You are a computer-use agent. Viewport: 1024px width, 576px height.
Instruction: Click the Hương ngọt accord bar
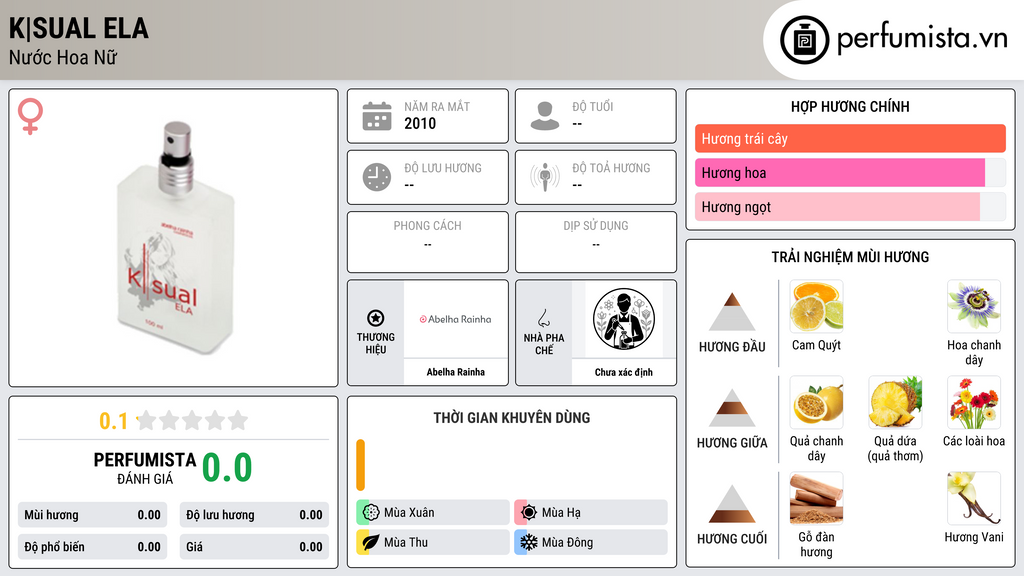pyautogui.click(x=850, y=206)
